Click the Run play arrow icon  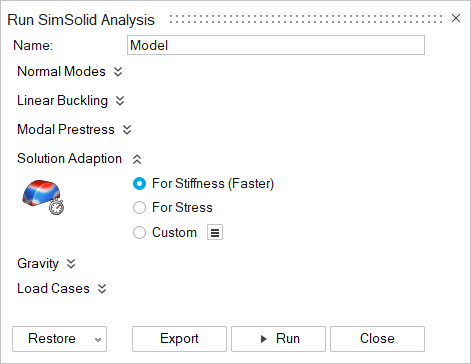(x=264, y=339)
